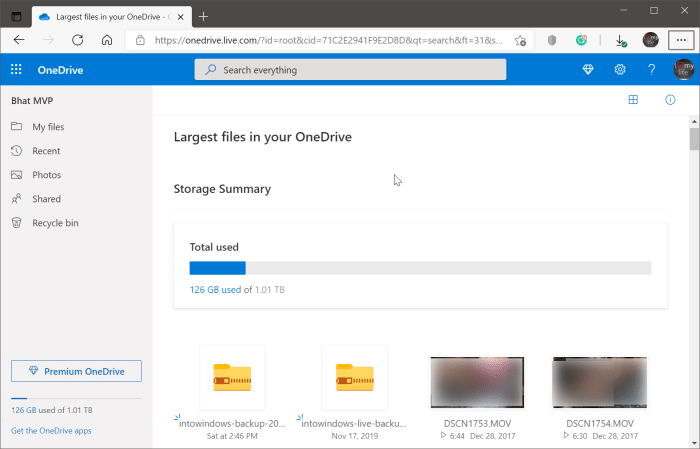Viewport: 700px width, 449px height.
Task: Open a new browser tab
Action: pos(204,17)
